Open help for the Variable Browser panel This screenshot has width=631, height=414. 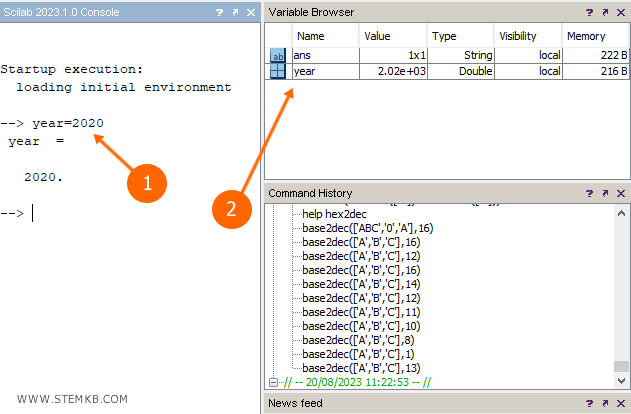tap(589, 12)
